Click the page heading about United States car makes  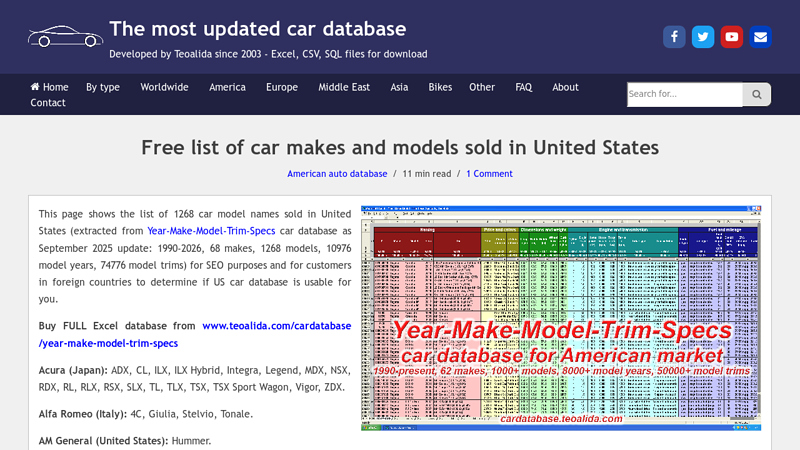point(400,147)
